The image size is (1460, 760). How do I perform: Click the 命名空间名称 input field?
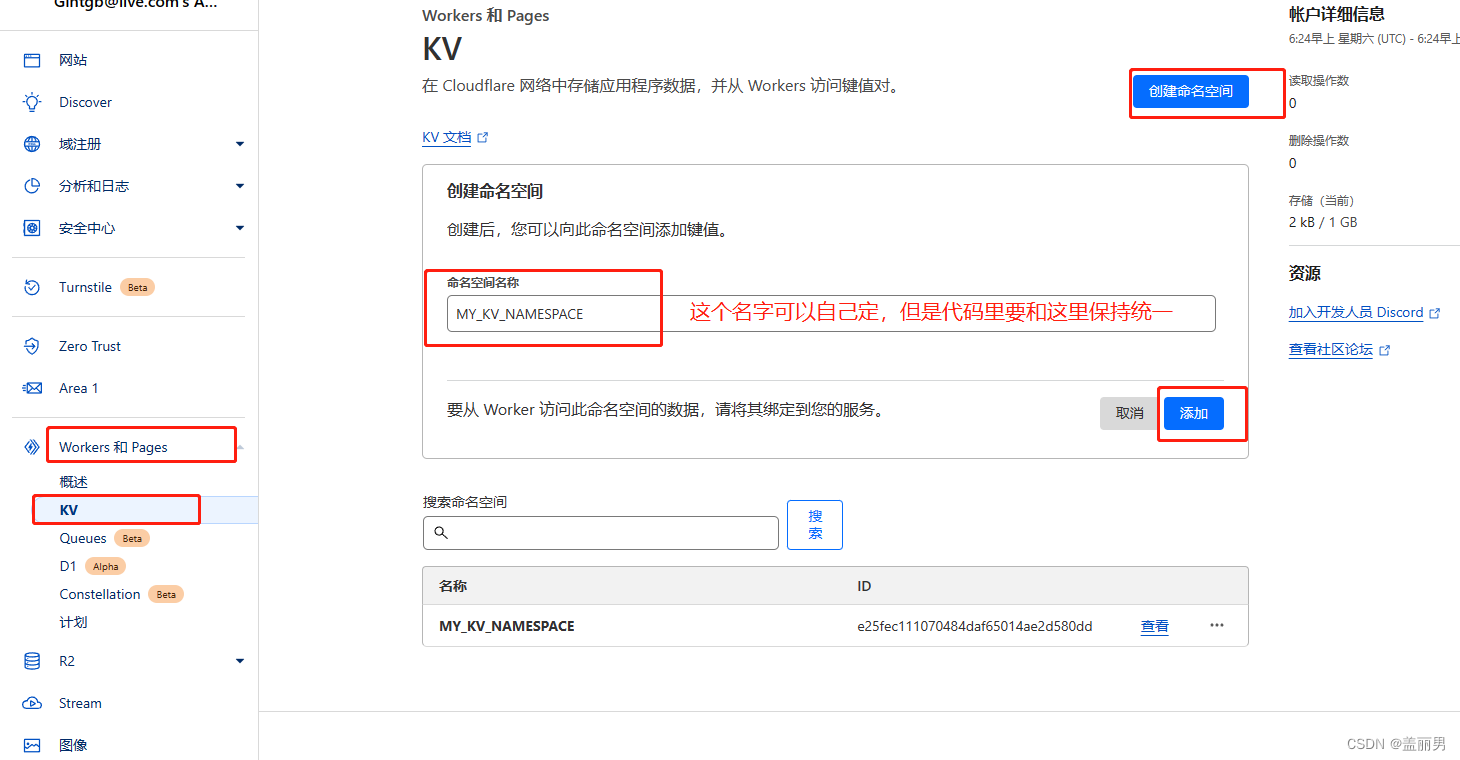pyautogui.click(x=831, y=313)
